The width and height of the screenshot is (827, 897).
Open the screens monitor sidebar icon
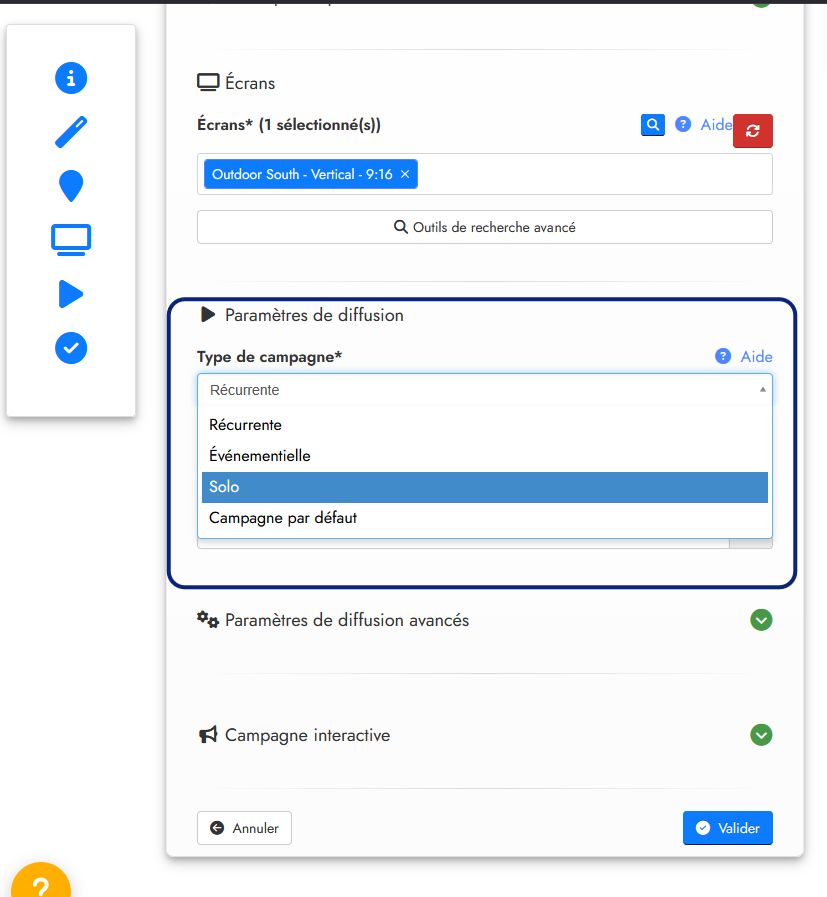point(71,239)
